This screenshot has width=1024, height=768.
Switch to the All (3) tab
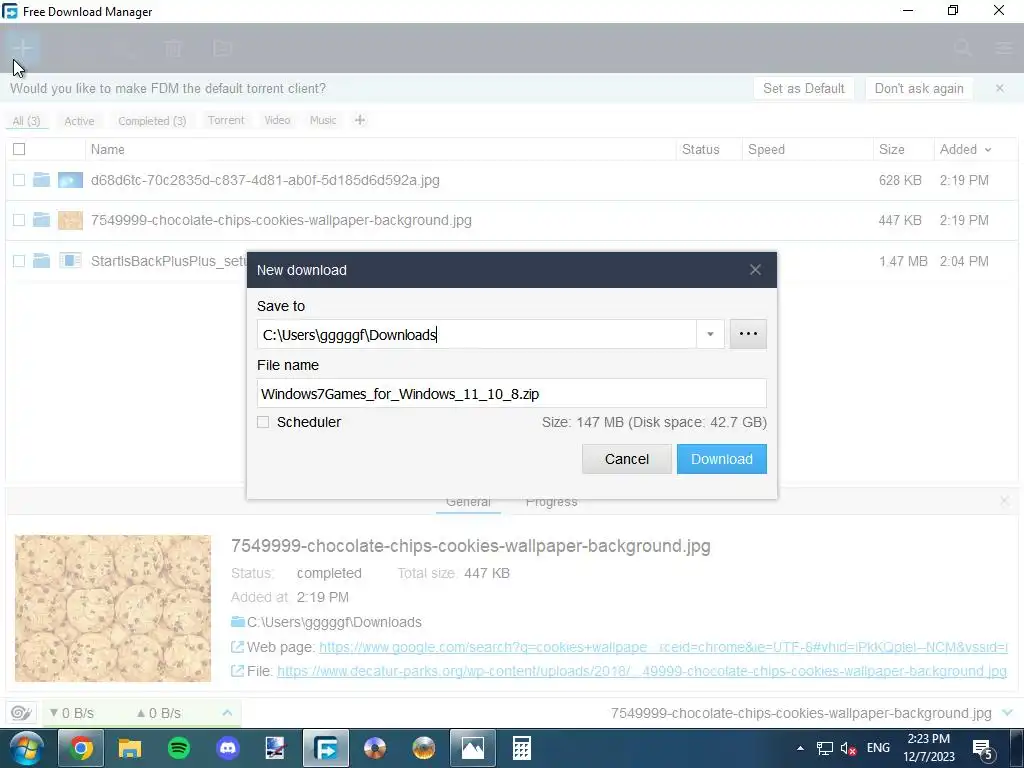(26, 121)
